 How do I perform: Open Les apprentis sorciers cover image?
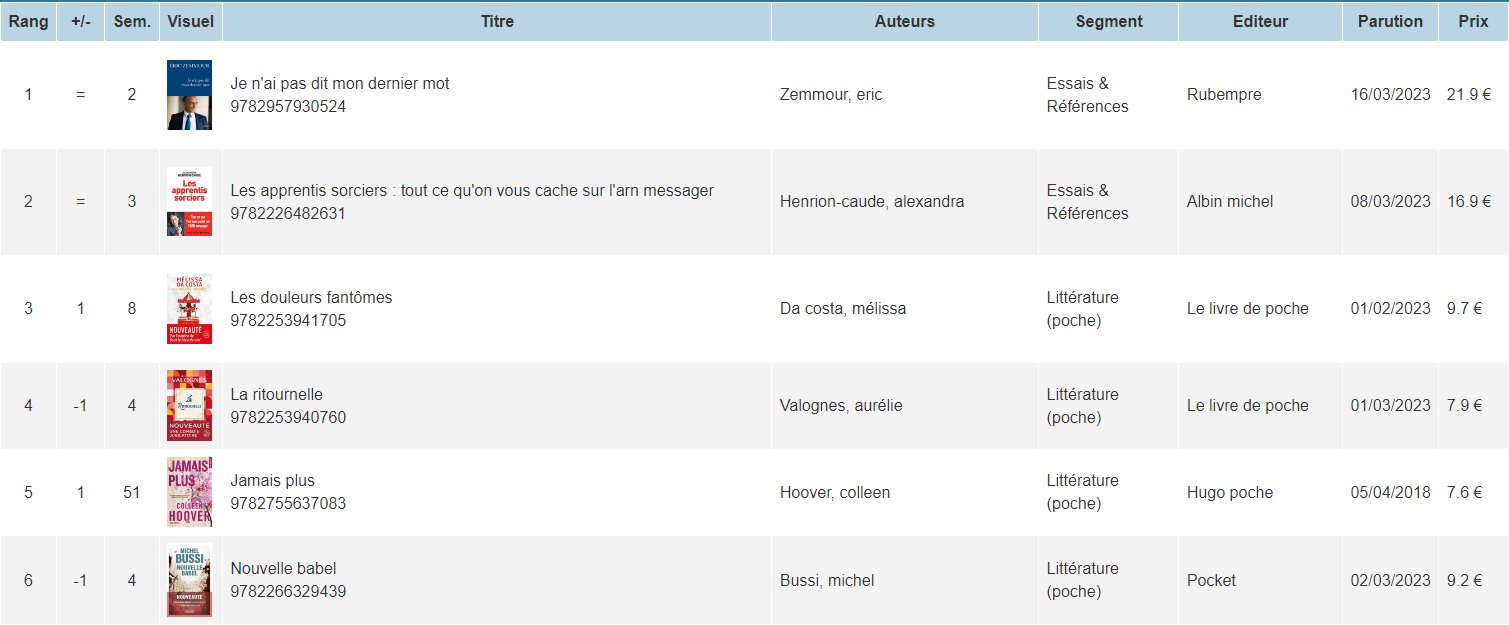coord(189,201)
